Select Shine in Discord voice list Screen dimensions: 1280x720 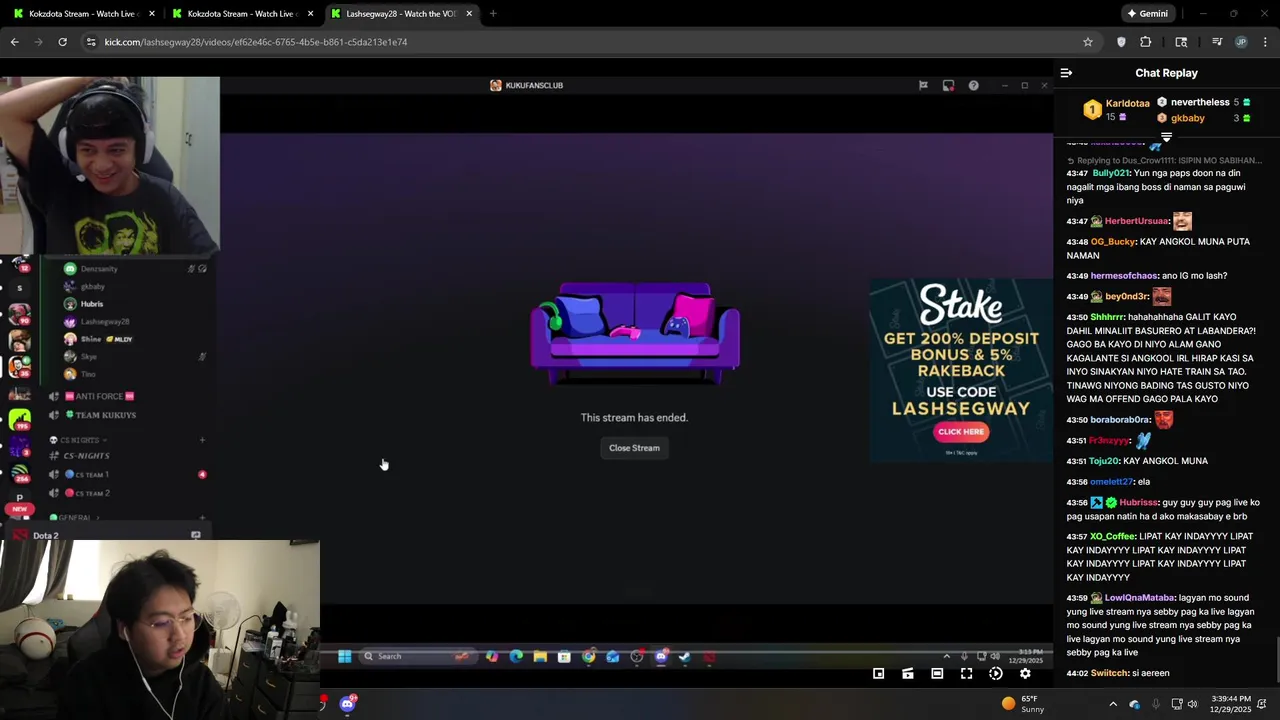pos(91,339)
